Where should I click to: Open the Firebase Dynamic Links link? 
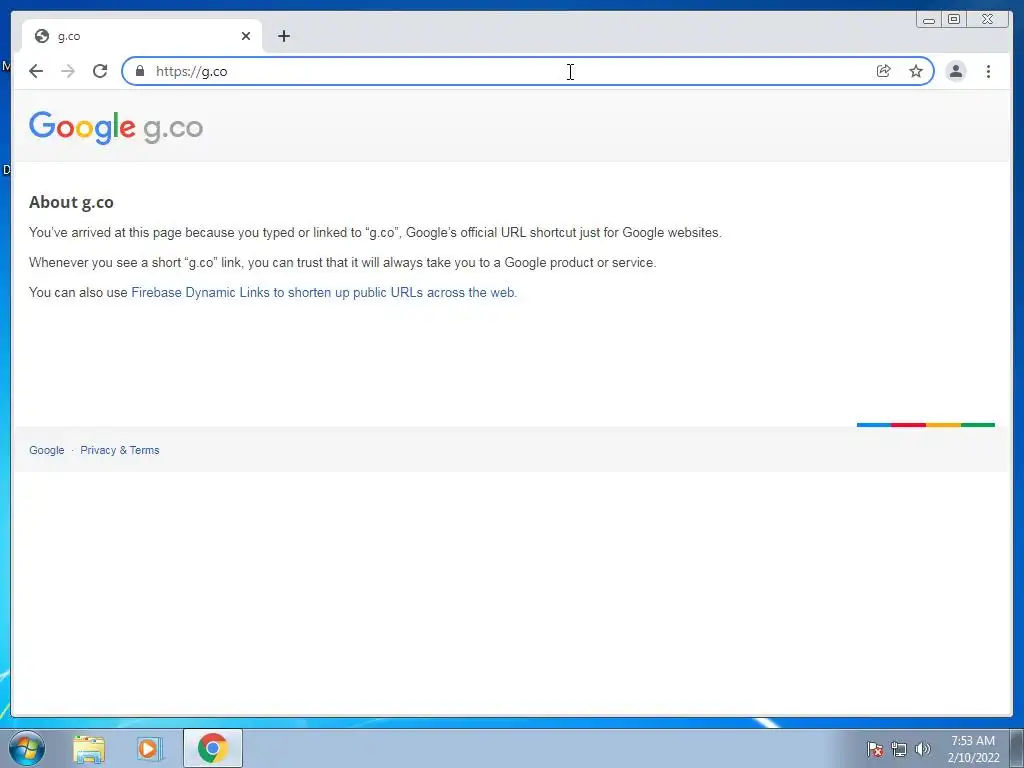pyautogui.click(x=323, y=293)
